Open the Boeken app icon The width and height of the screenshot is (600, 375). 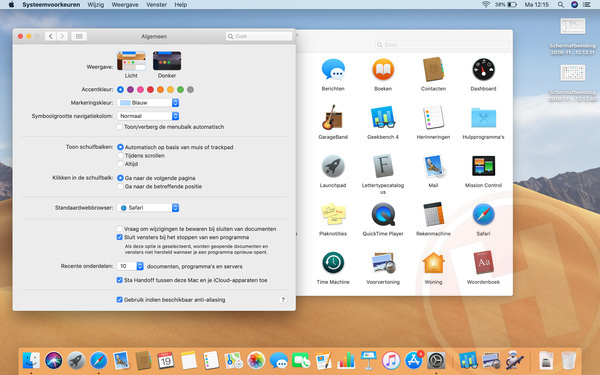coord(383,70)
